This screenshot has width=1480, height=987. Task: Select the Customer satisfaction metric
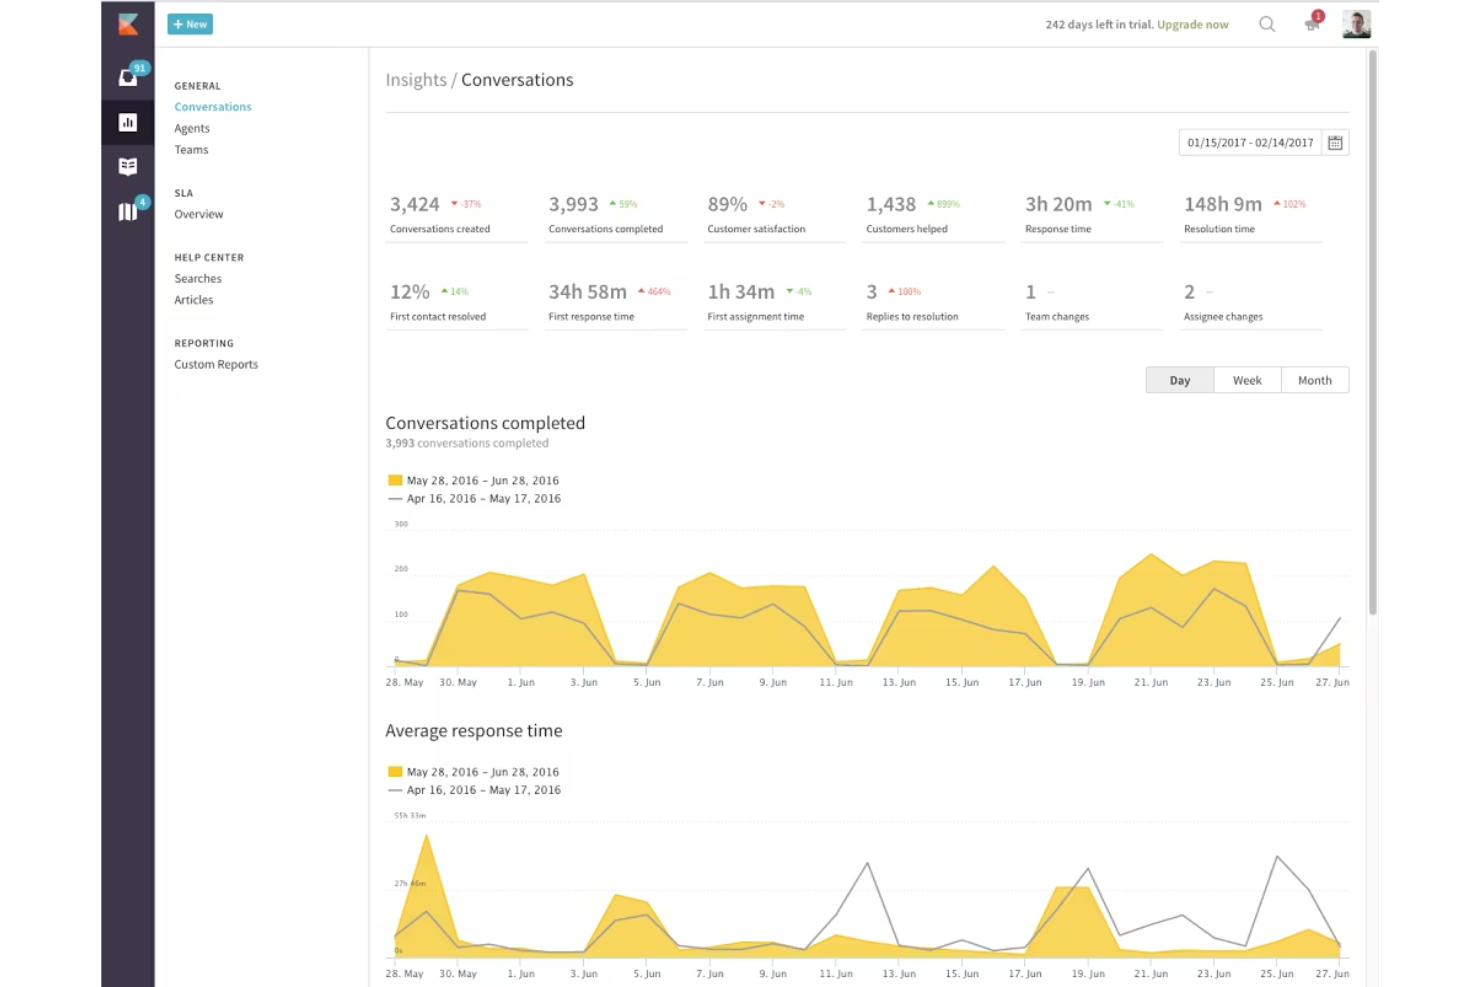pos(775,214)
